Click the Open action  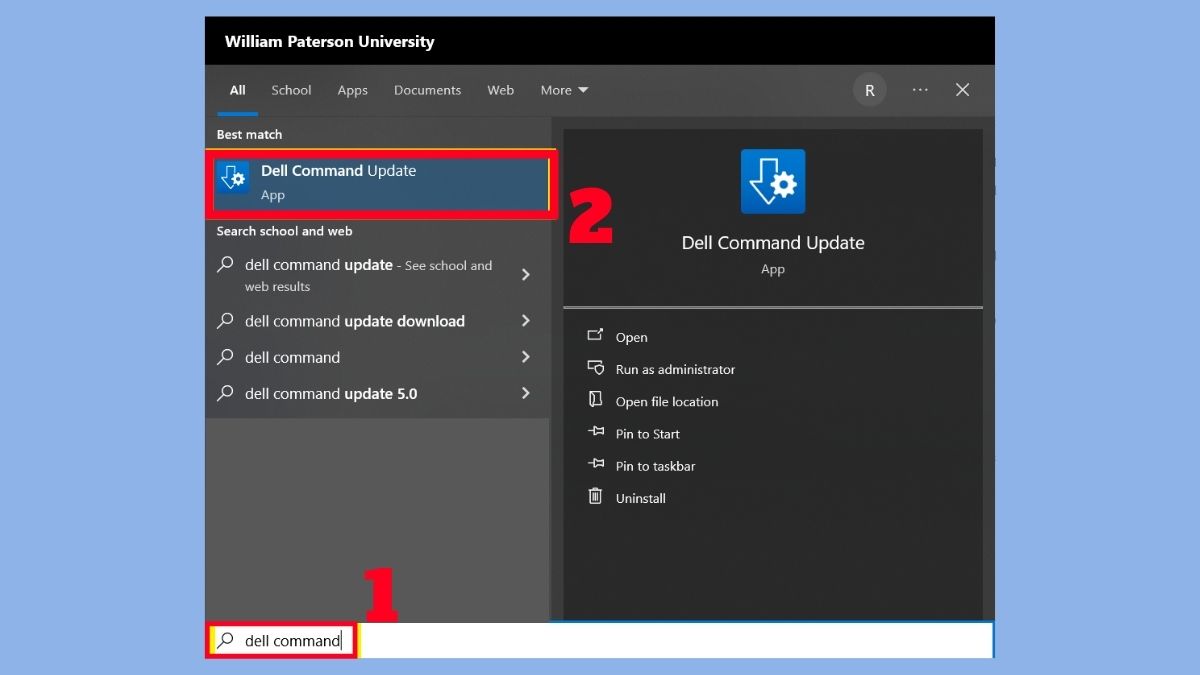pyautogui.click(x=631, y=338)
